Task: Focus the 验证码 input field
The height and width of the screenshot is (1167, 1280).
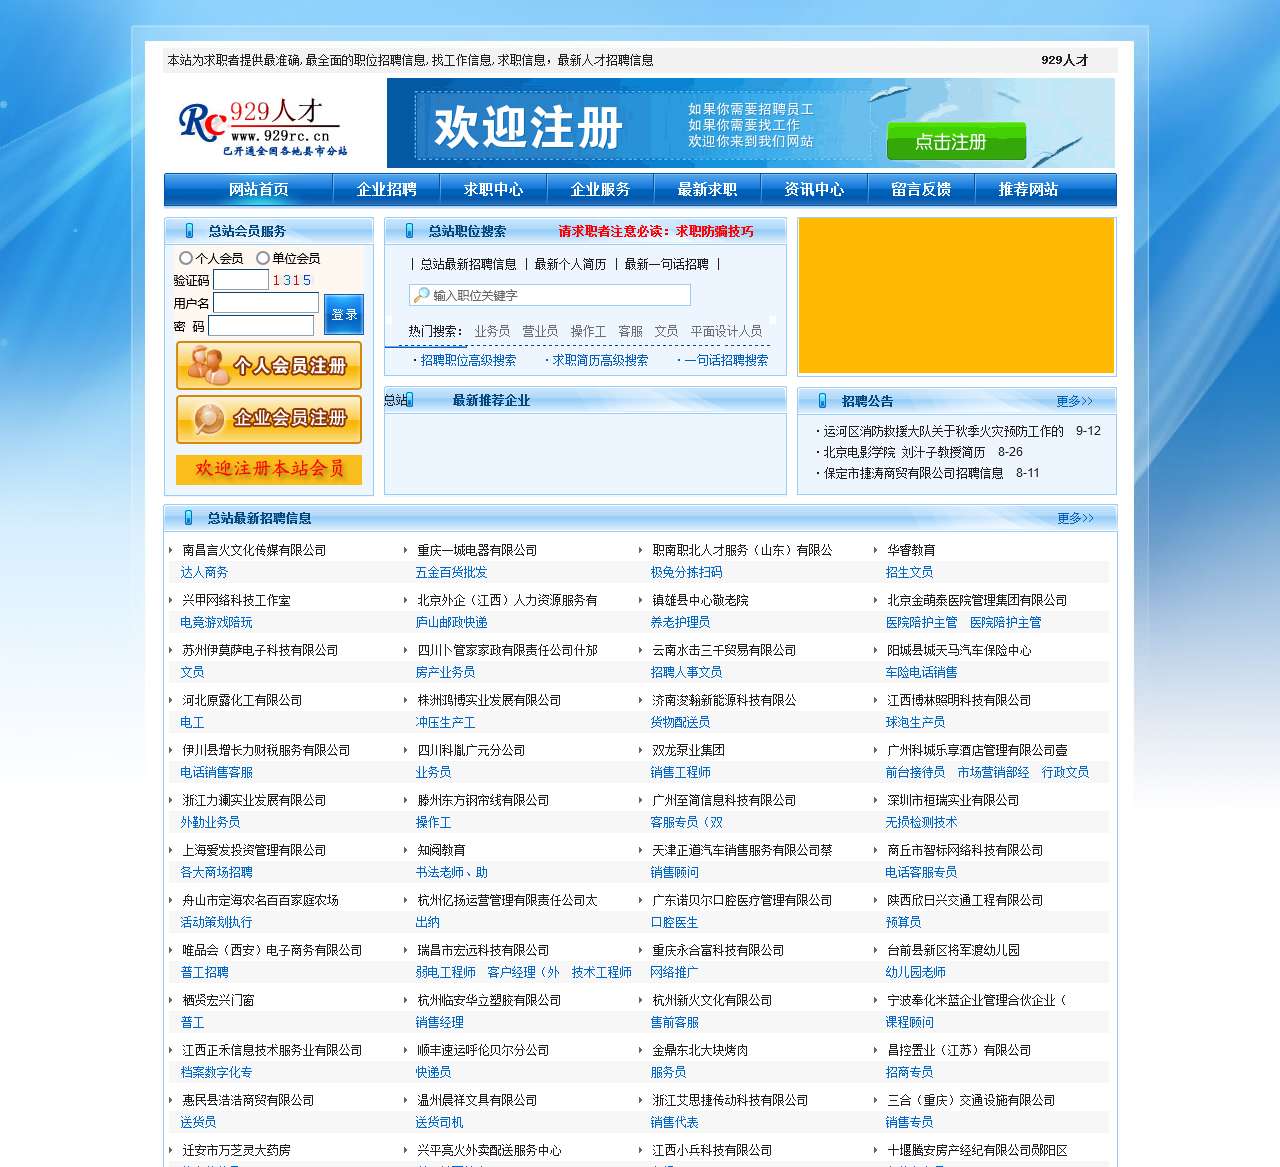Action: [240, 280]
